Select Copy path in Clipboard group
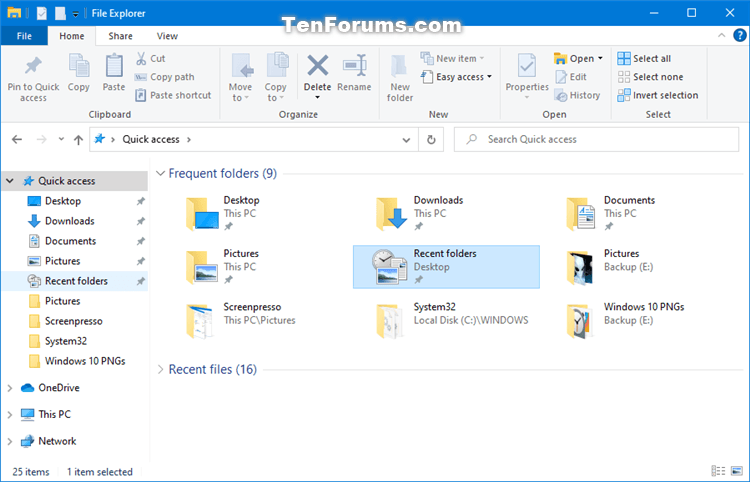 click(x=165, y=77)
